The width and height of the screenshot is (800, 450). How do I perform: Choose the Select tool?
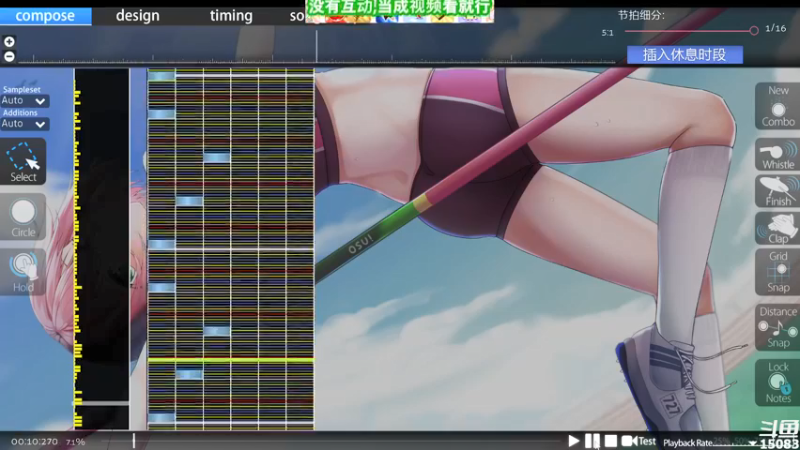pos(23,162)
